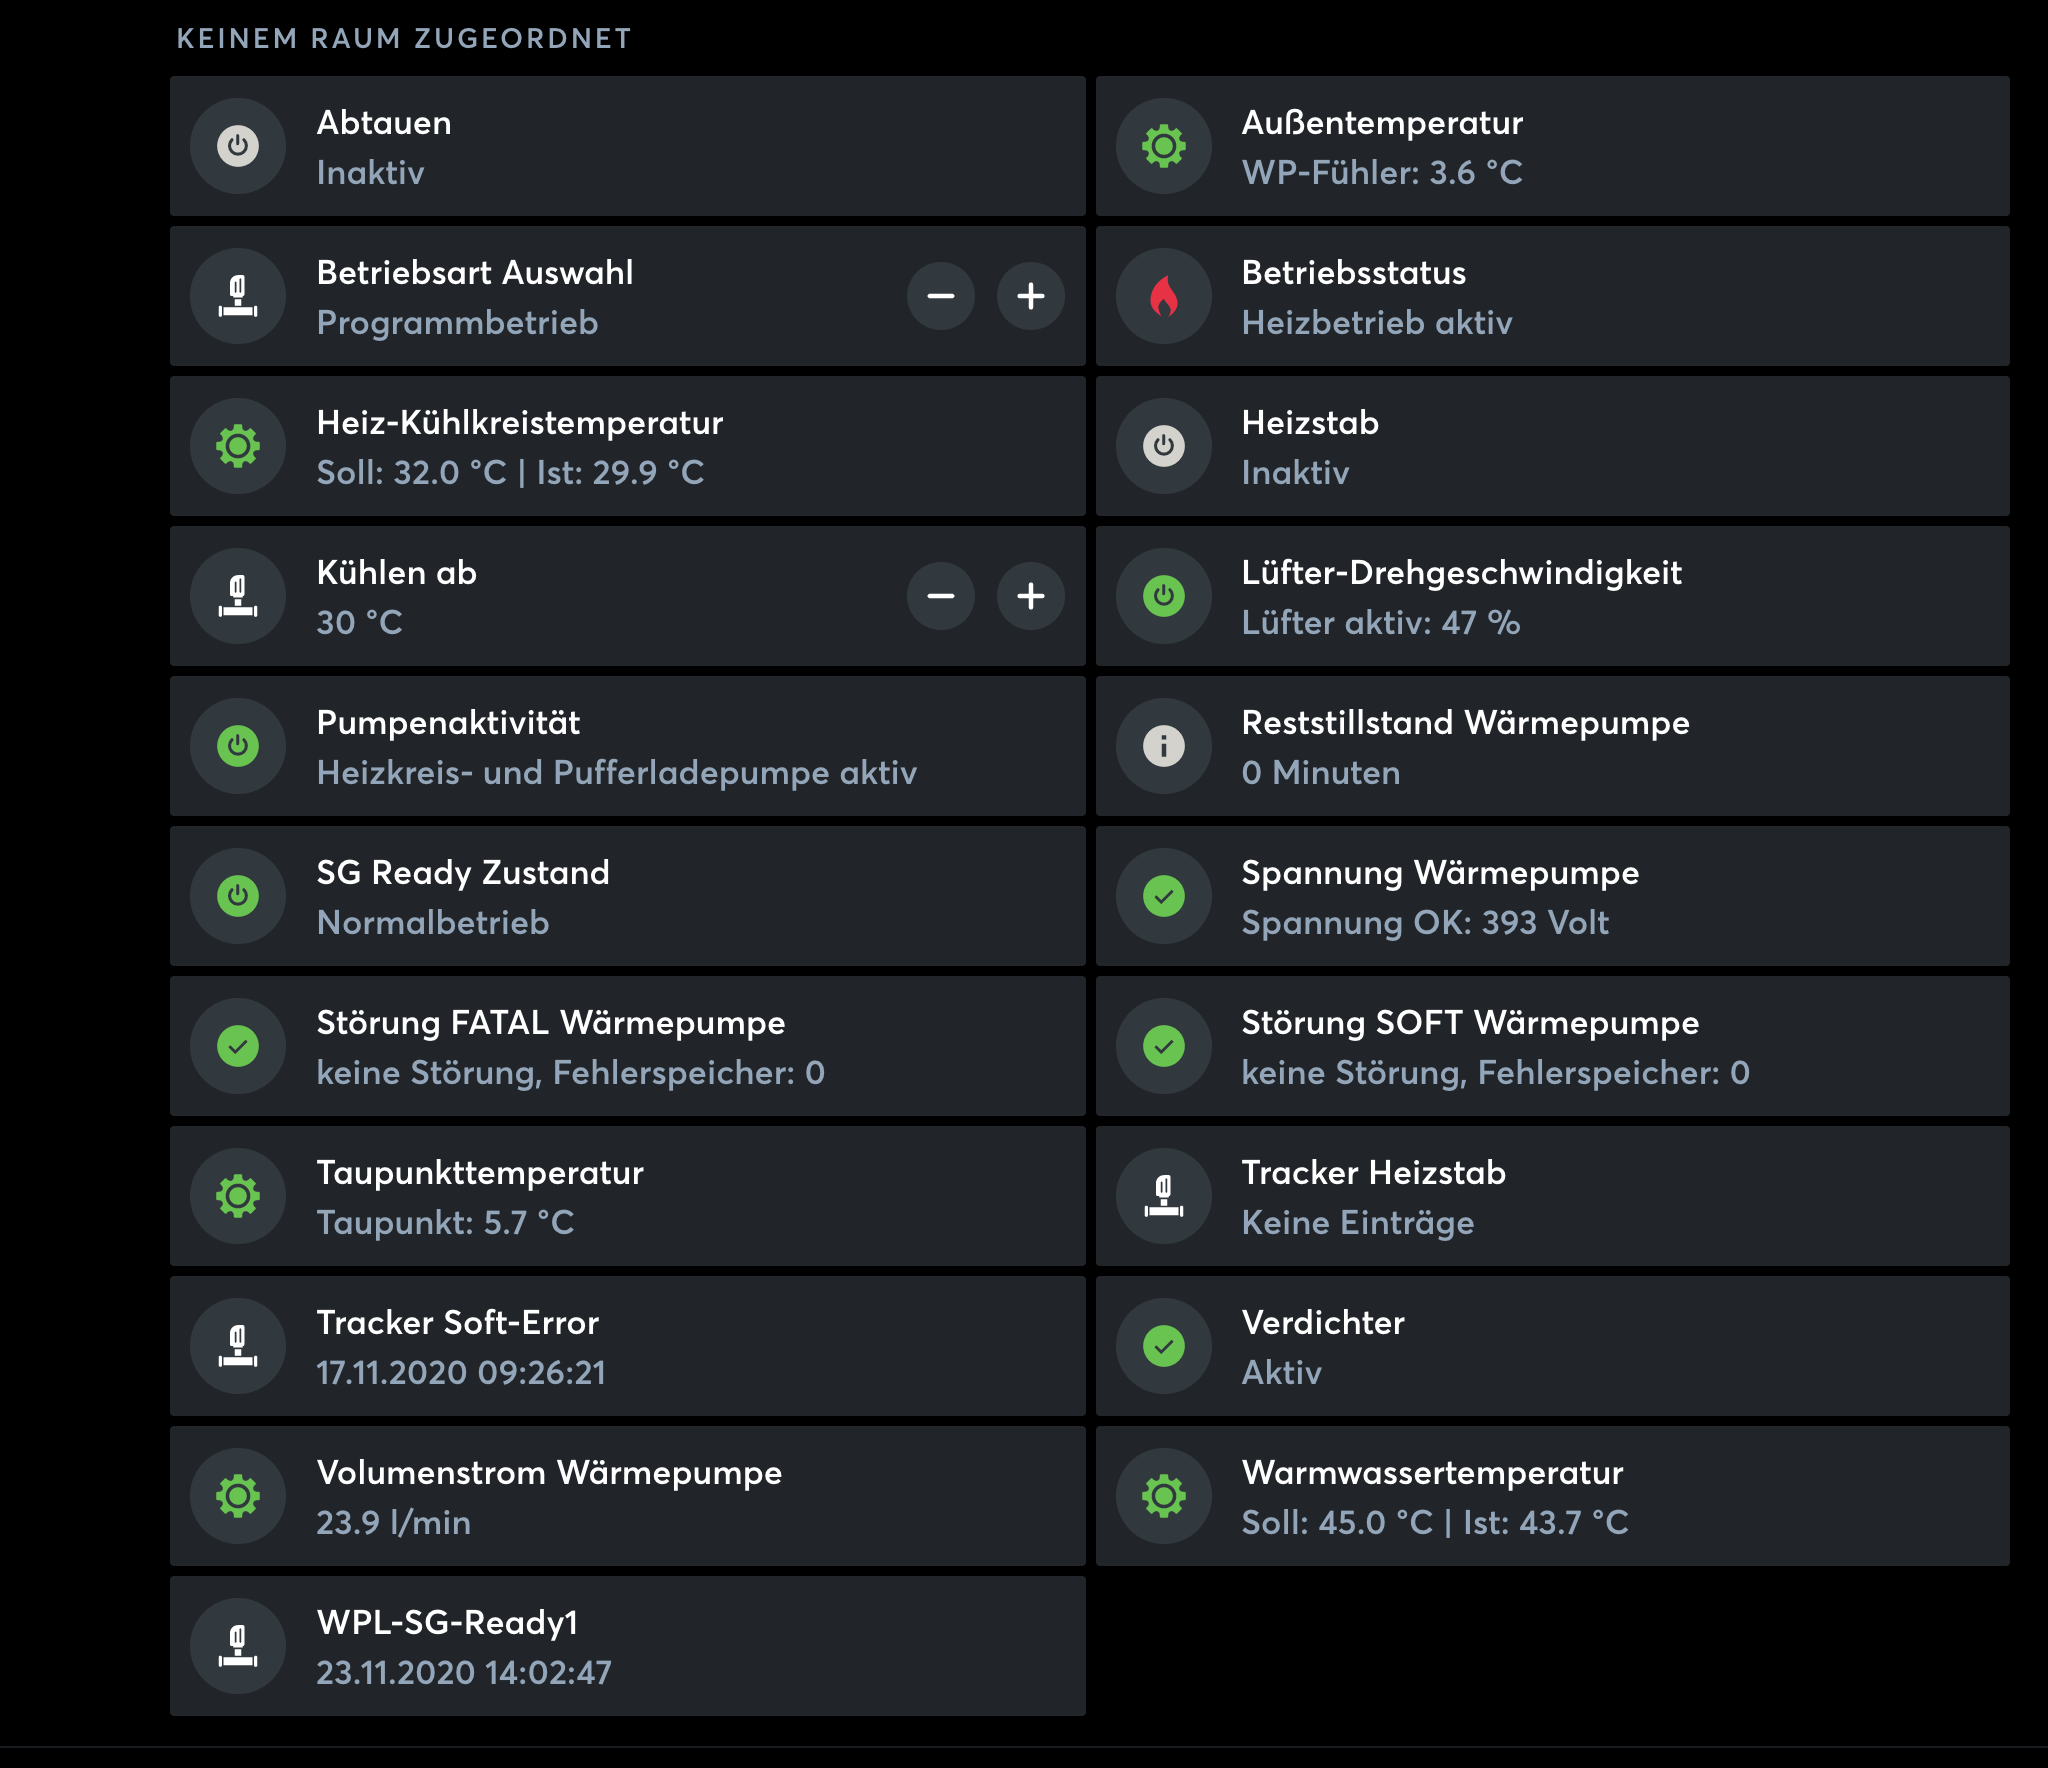Click the WPL-SG-Ready1 device icon
2048x1768 pixels.
(x=238, y=1646)
